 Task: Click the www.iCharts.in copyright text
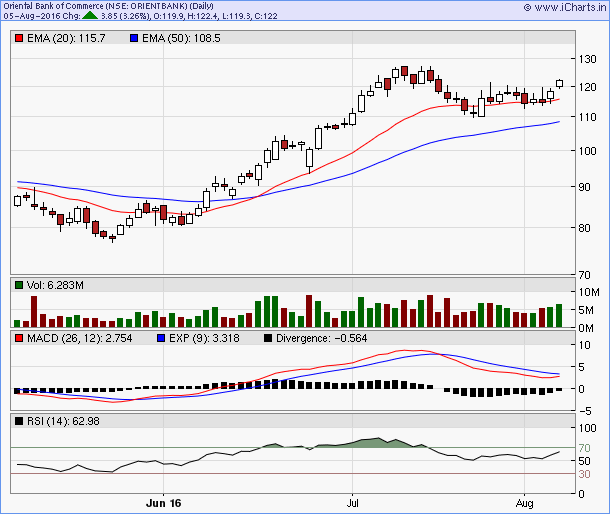pos(566,7)
